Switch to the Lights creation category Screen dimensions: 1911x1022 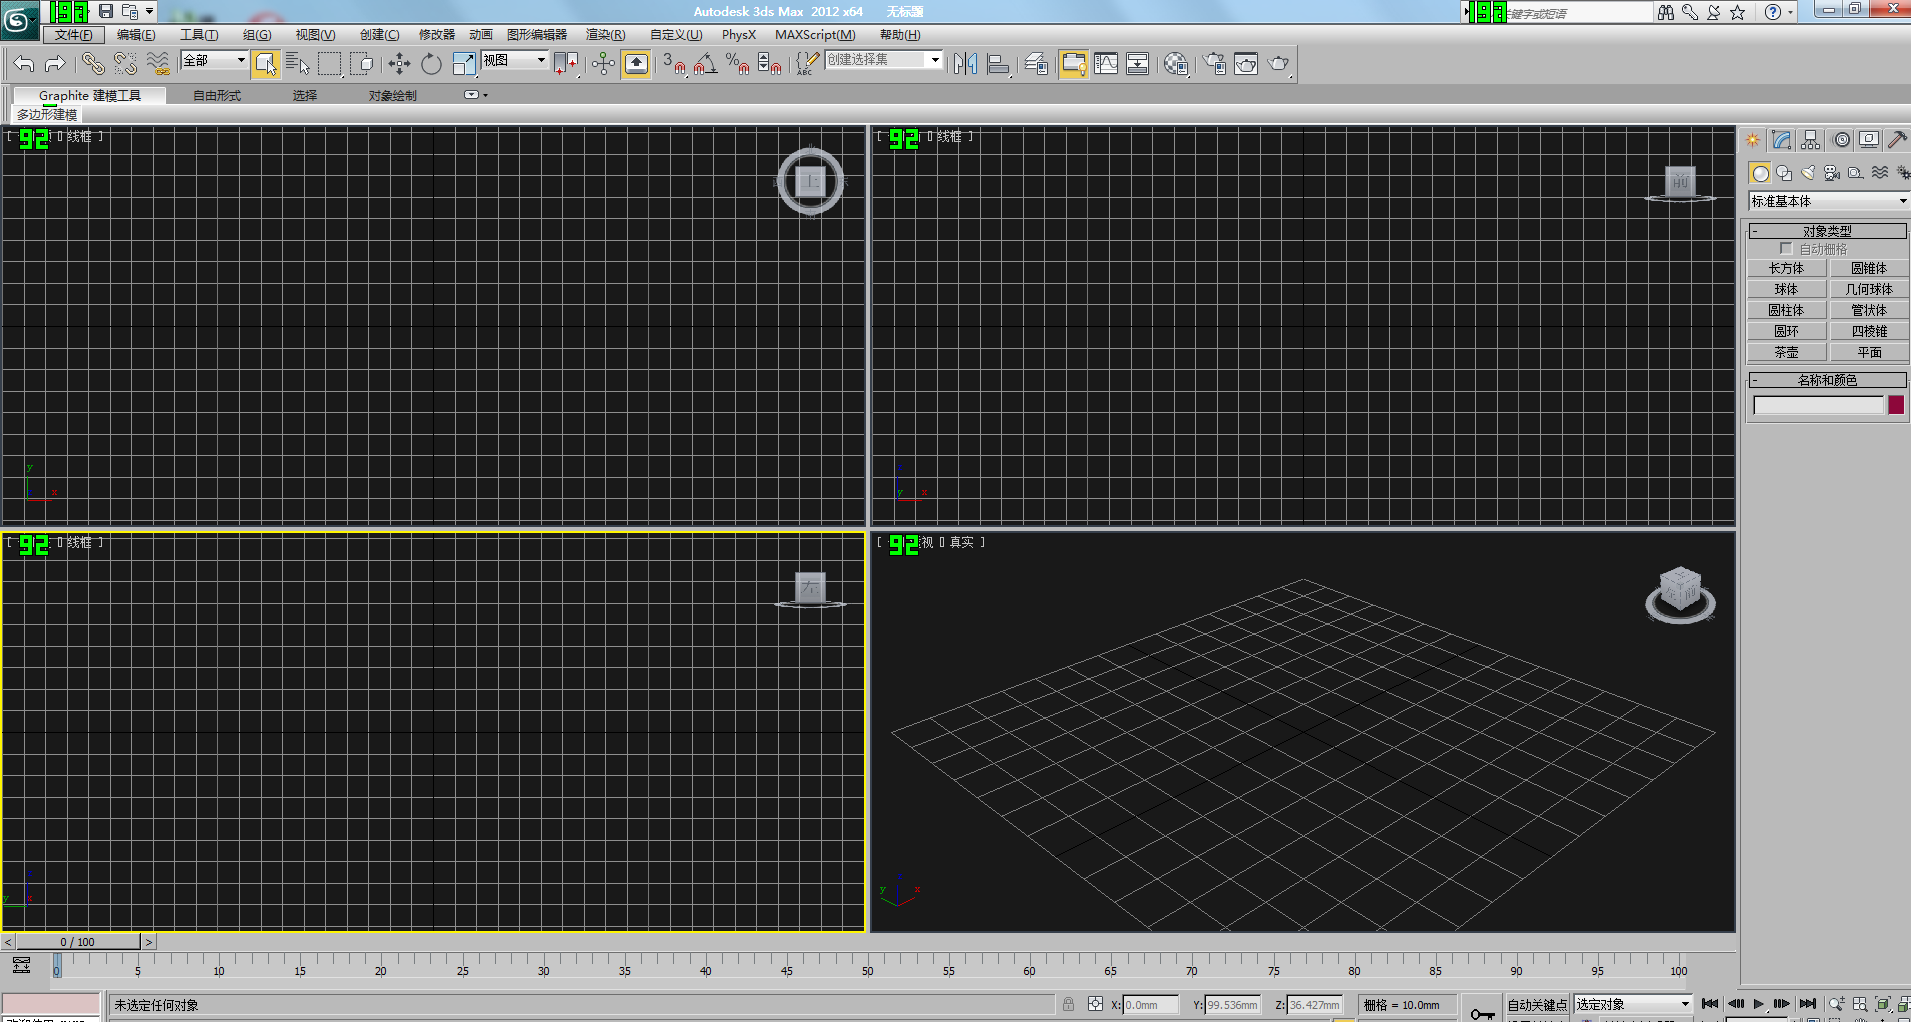[x=1808, y=172]
